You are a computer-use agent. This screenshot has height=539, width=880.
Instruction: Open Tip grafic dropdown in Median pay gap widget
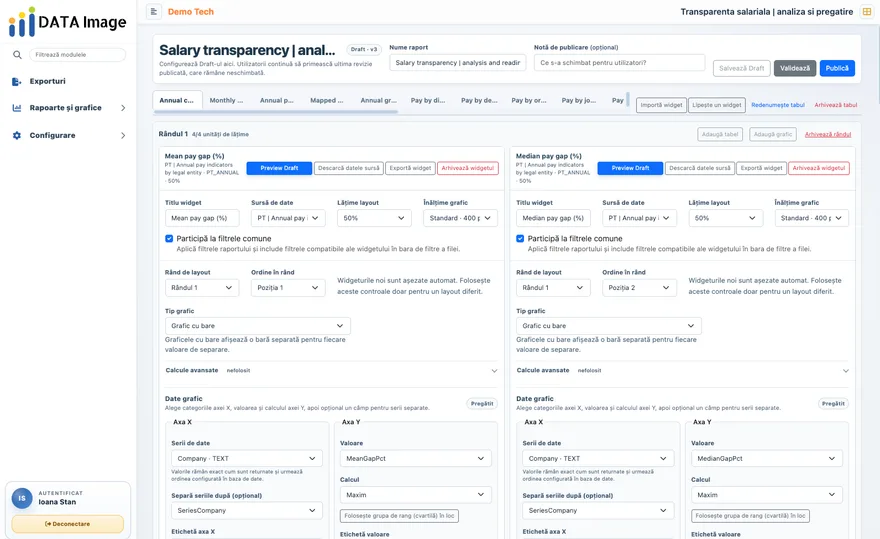coord(608,326)
